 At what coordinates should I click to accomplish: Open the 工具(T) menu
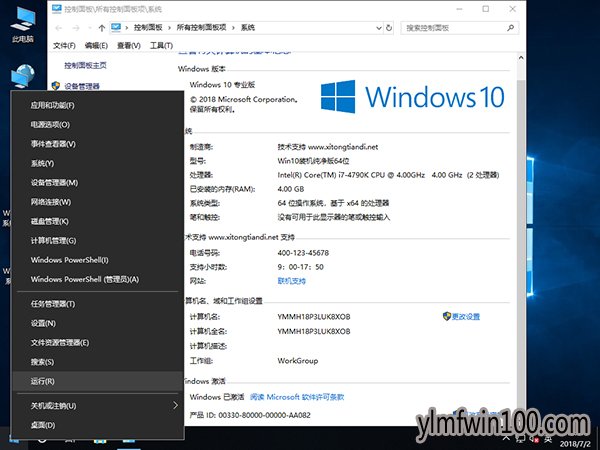pos(161,46)
